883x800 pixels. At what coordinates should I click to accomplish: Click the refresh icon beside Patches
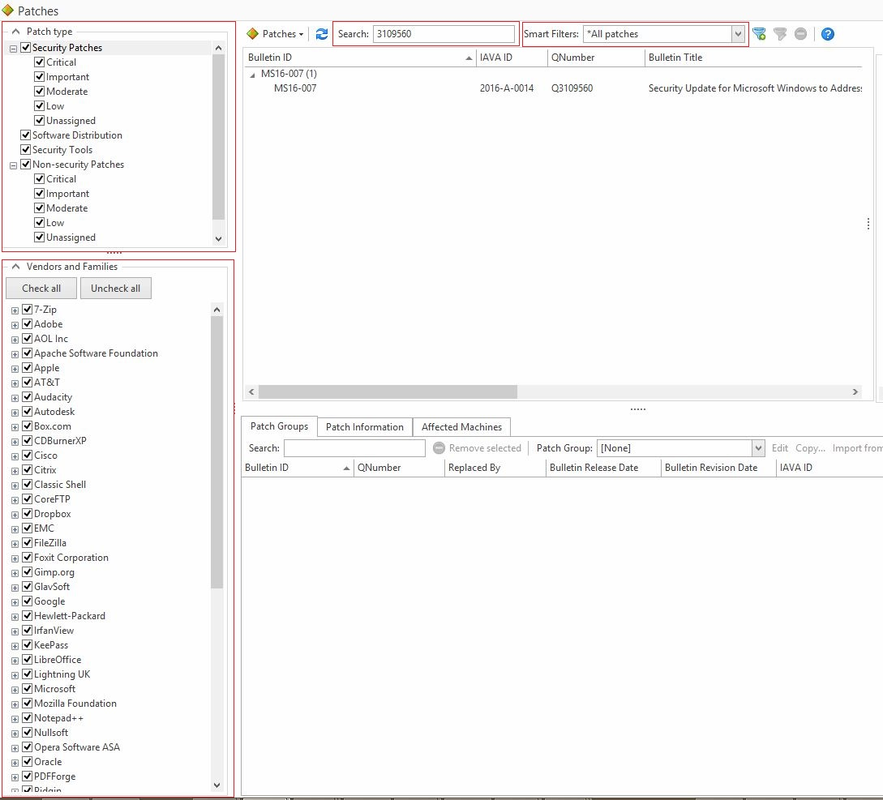322,34
